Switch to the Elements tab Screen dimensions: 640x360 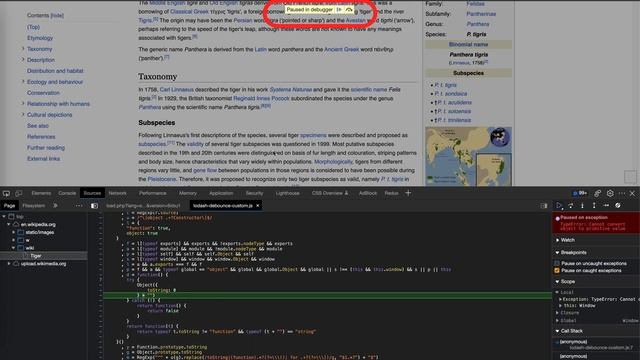(41, 193)
